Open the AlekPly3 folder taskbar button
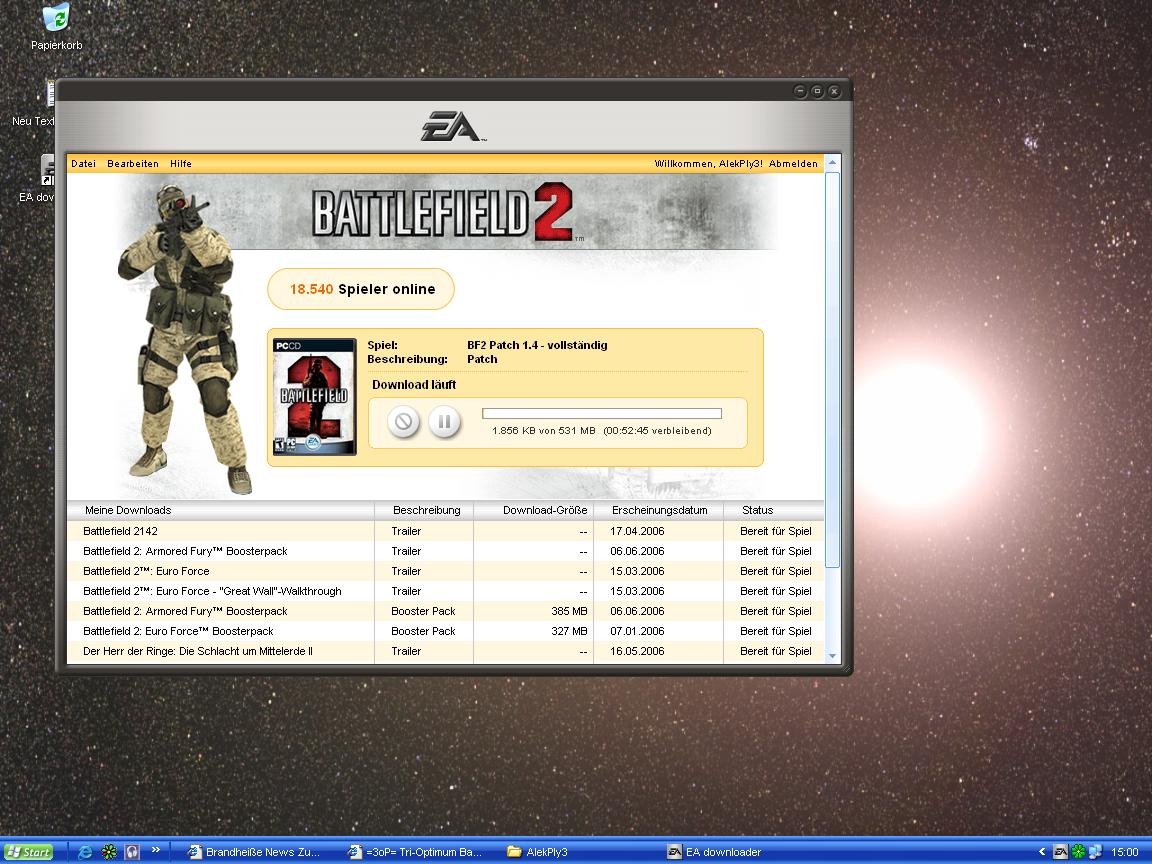 click(x=576, y=852)
